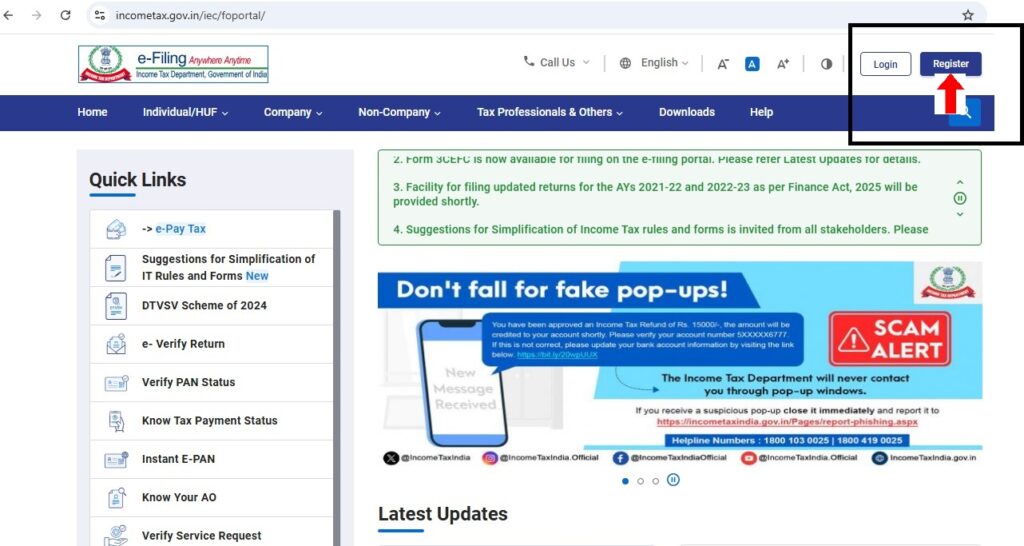Click the browser forward arrow
The width and height of the screenshot is (1024, 546).
37,15
